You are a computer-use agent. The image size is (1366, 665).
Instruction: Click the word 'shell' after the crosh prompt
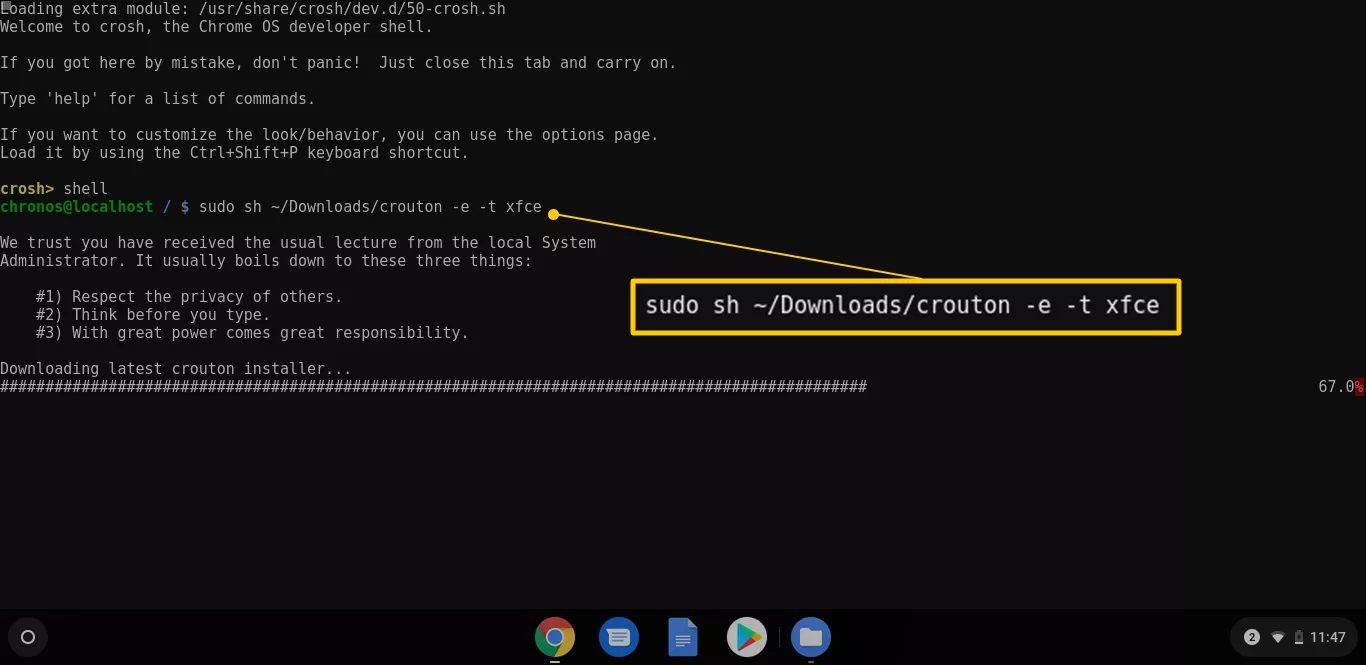[85, 189]
